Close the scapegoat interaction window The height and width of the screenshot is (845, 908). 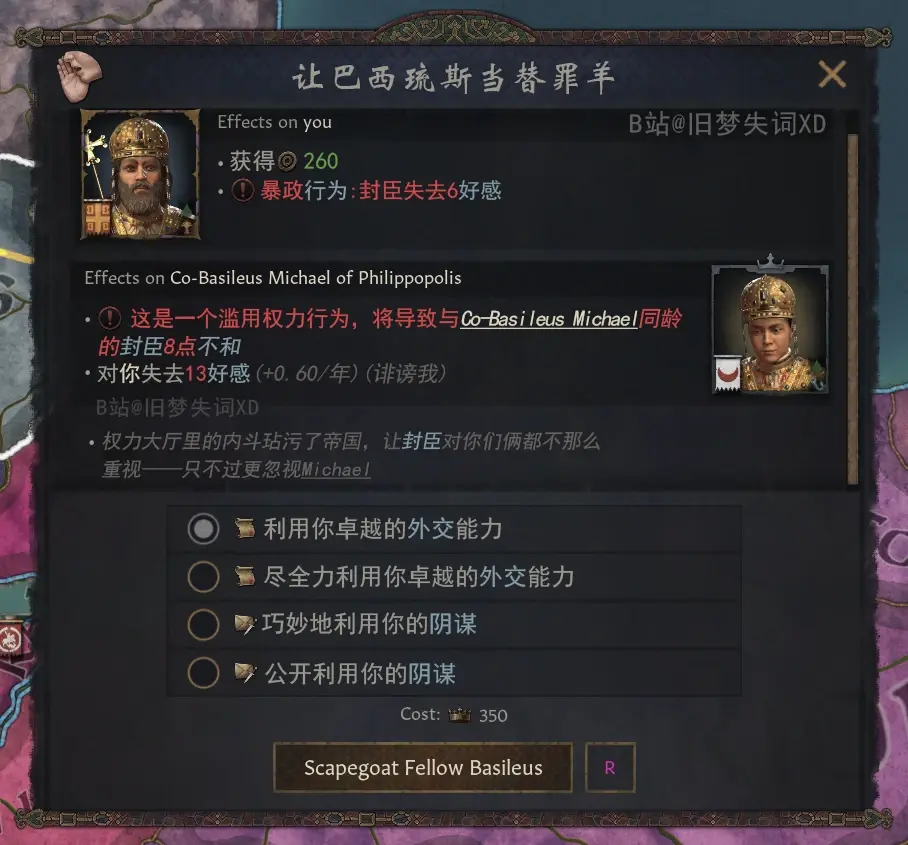click(x=832, y=74)
